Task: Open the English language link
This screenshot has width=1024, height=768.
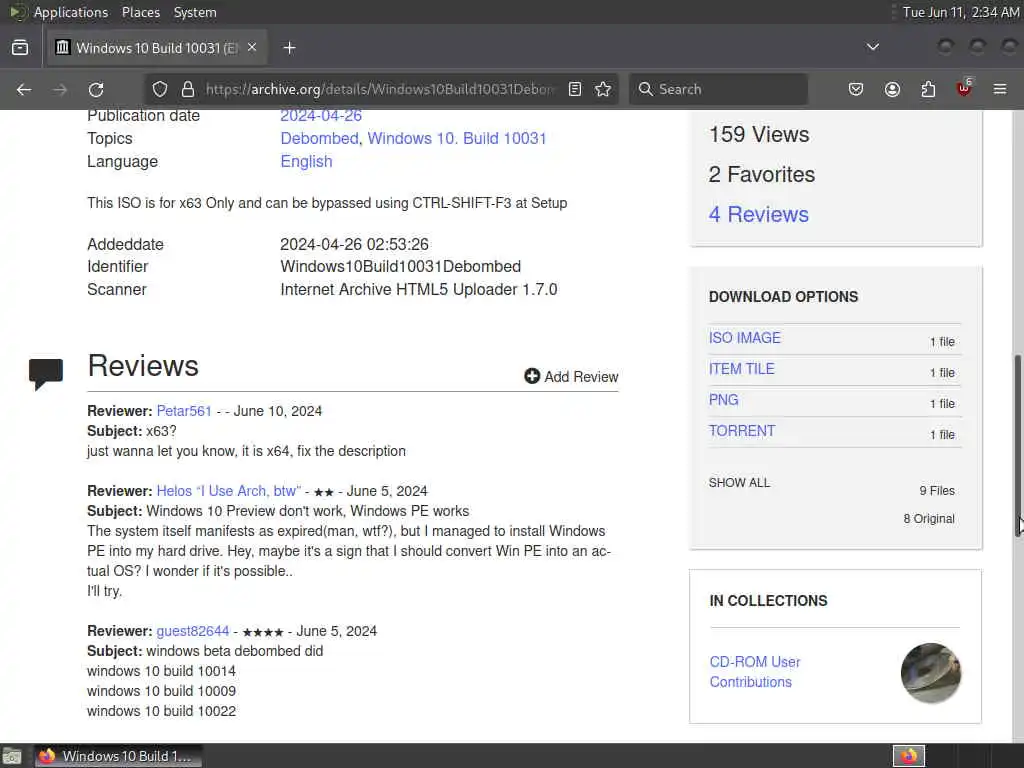Action: pos(306,161)
